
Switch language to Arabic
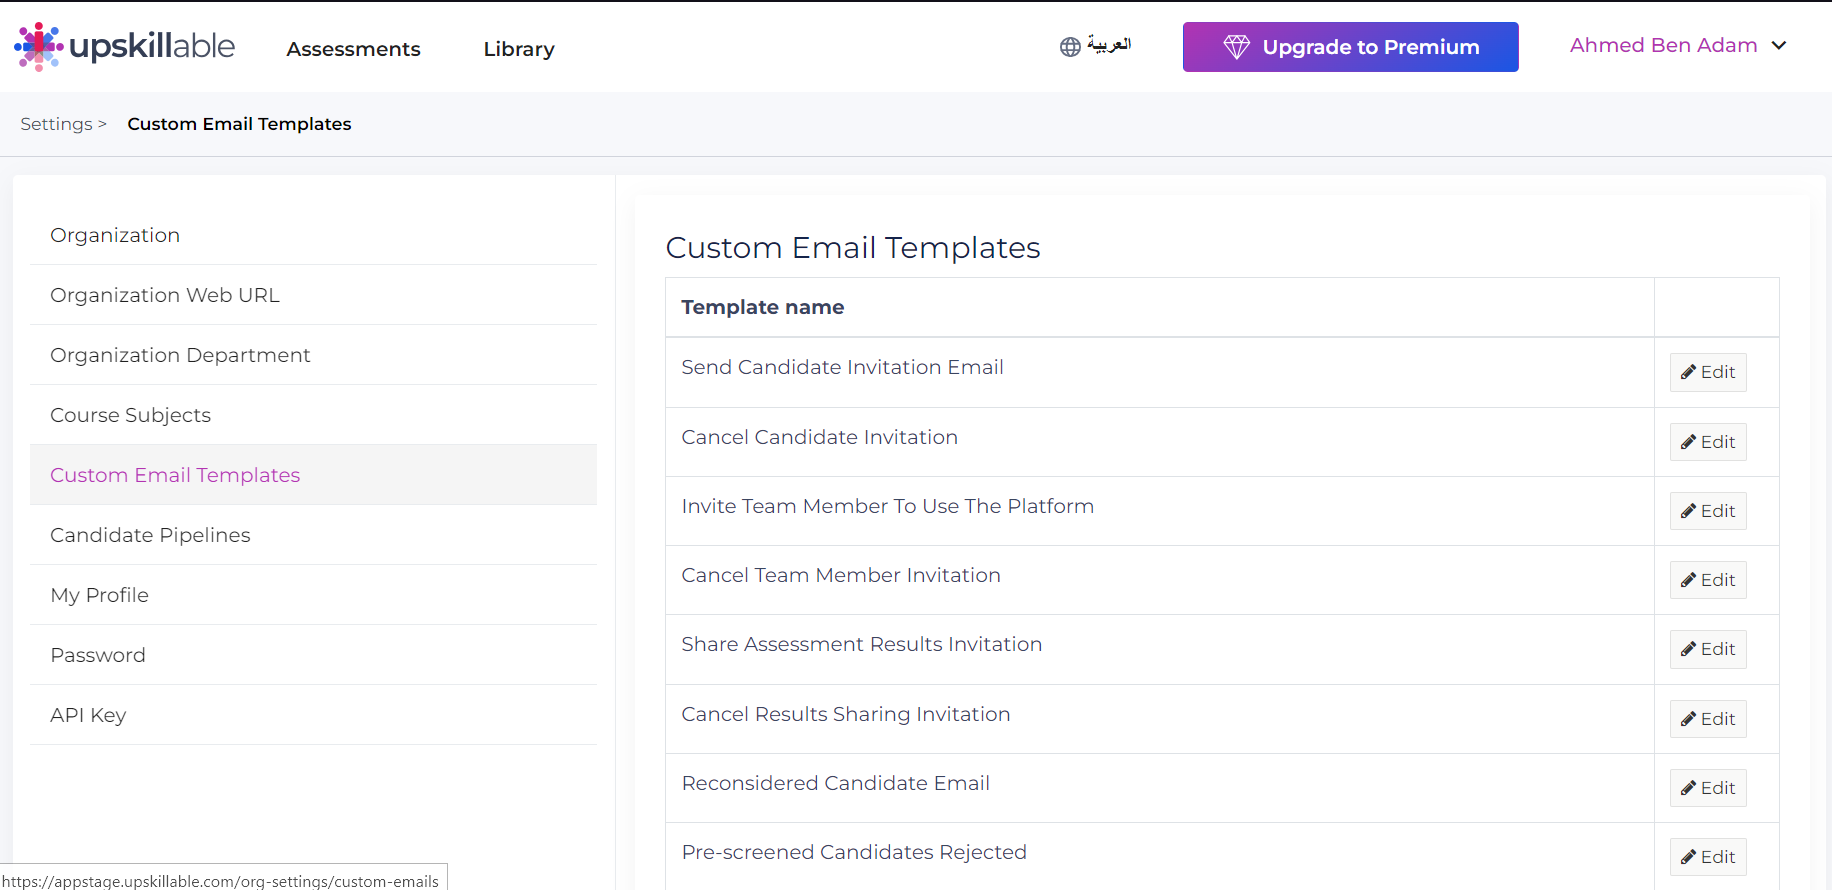click(1109, 45)
